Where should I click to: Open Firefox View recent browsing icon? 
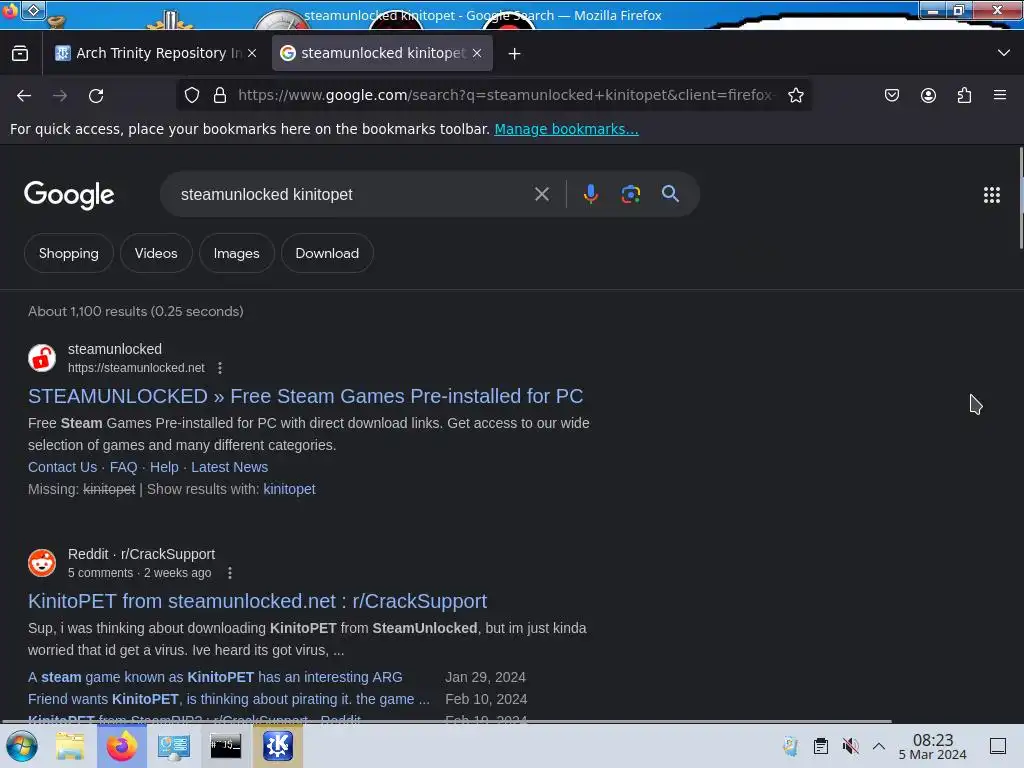coord(20,53)
